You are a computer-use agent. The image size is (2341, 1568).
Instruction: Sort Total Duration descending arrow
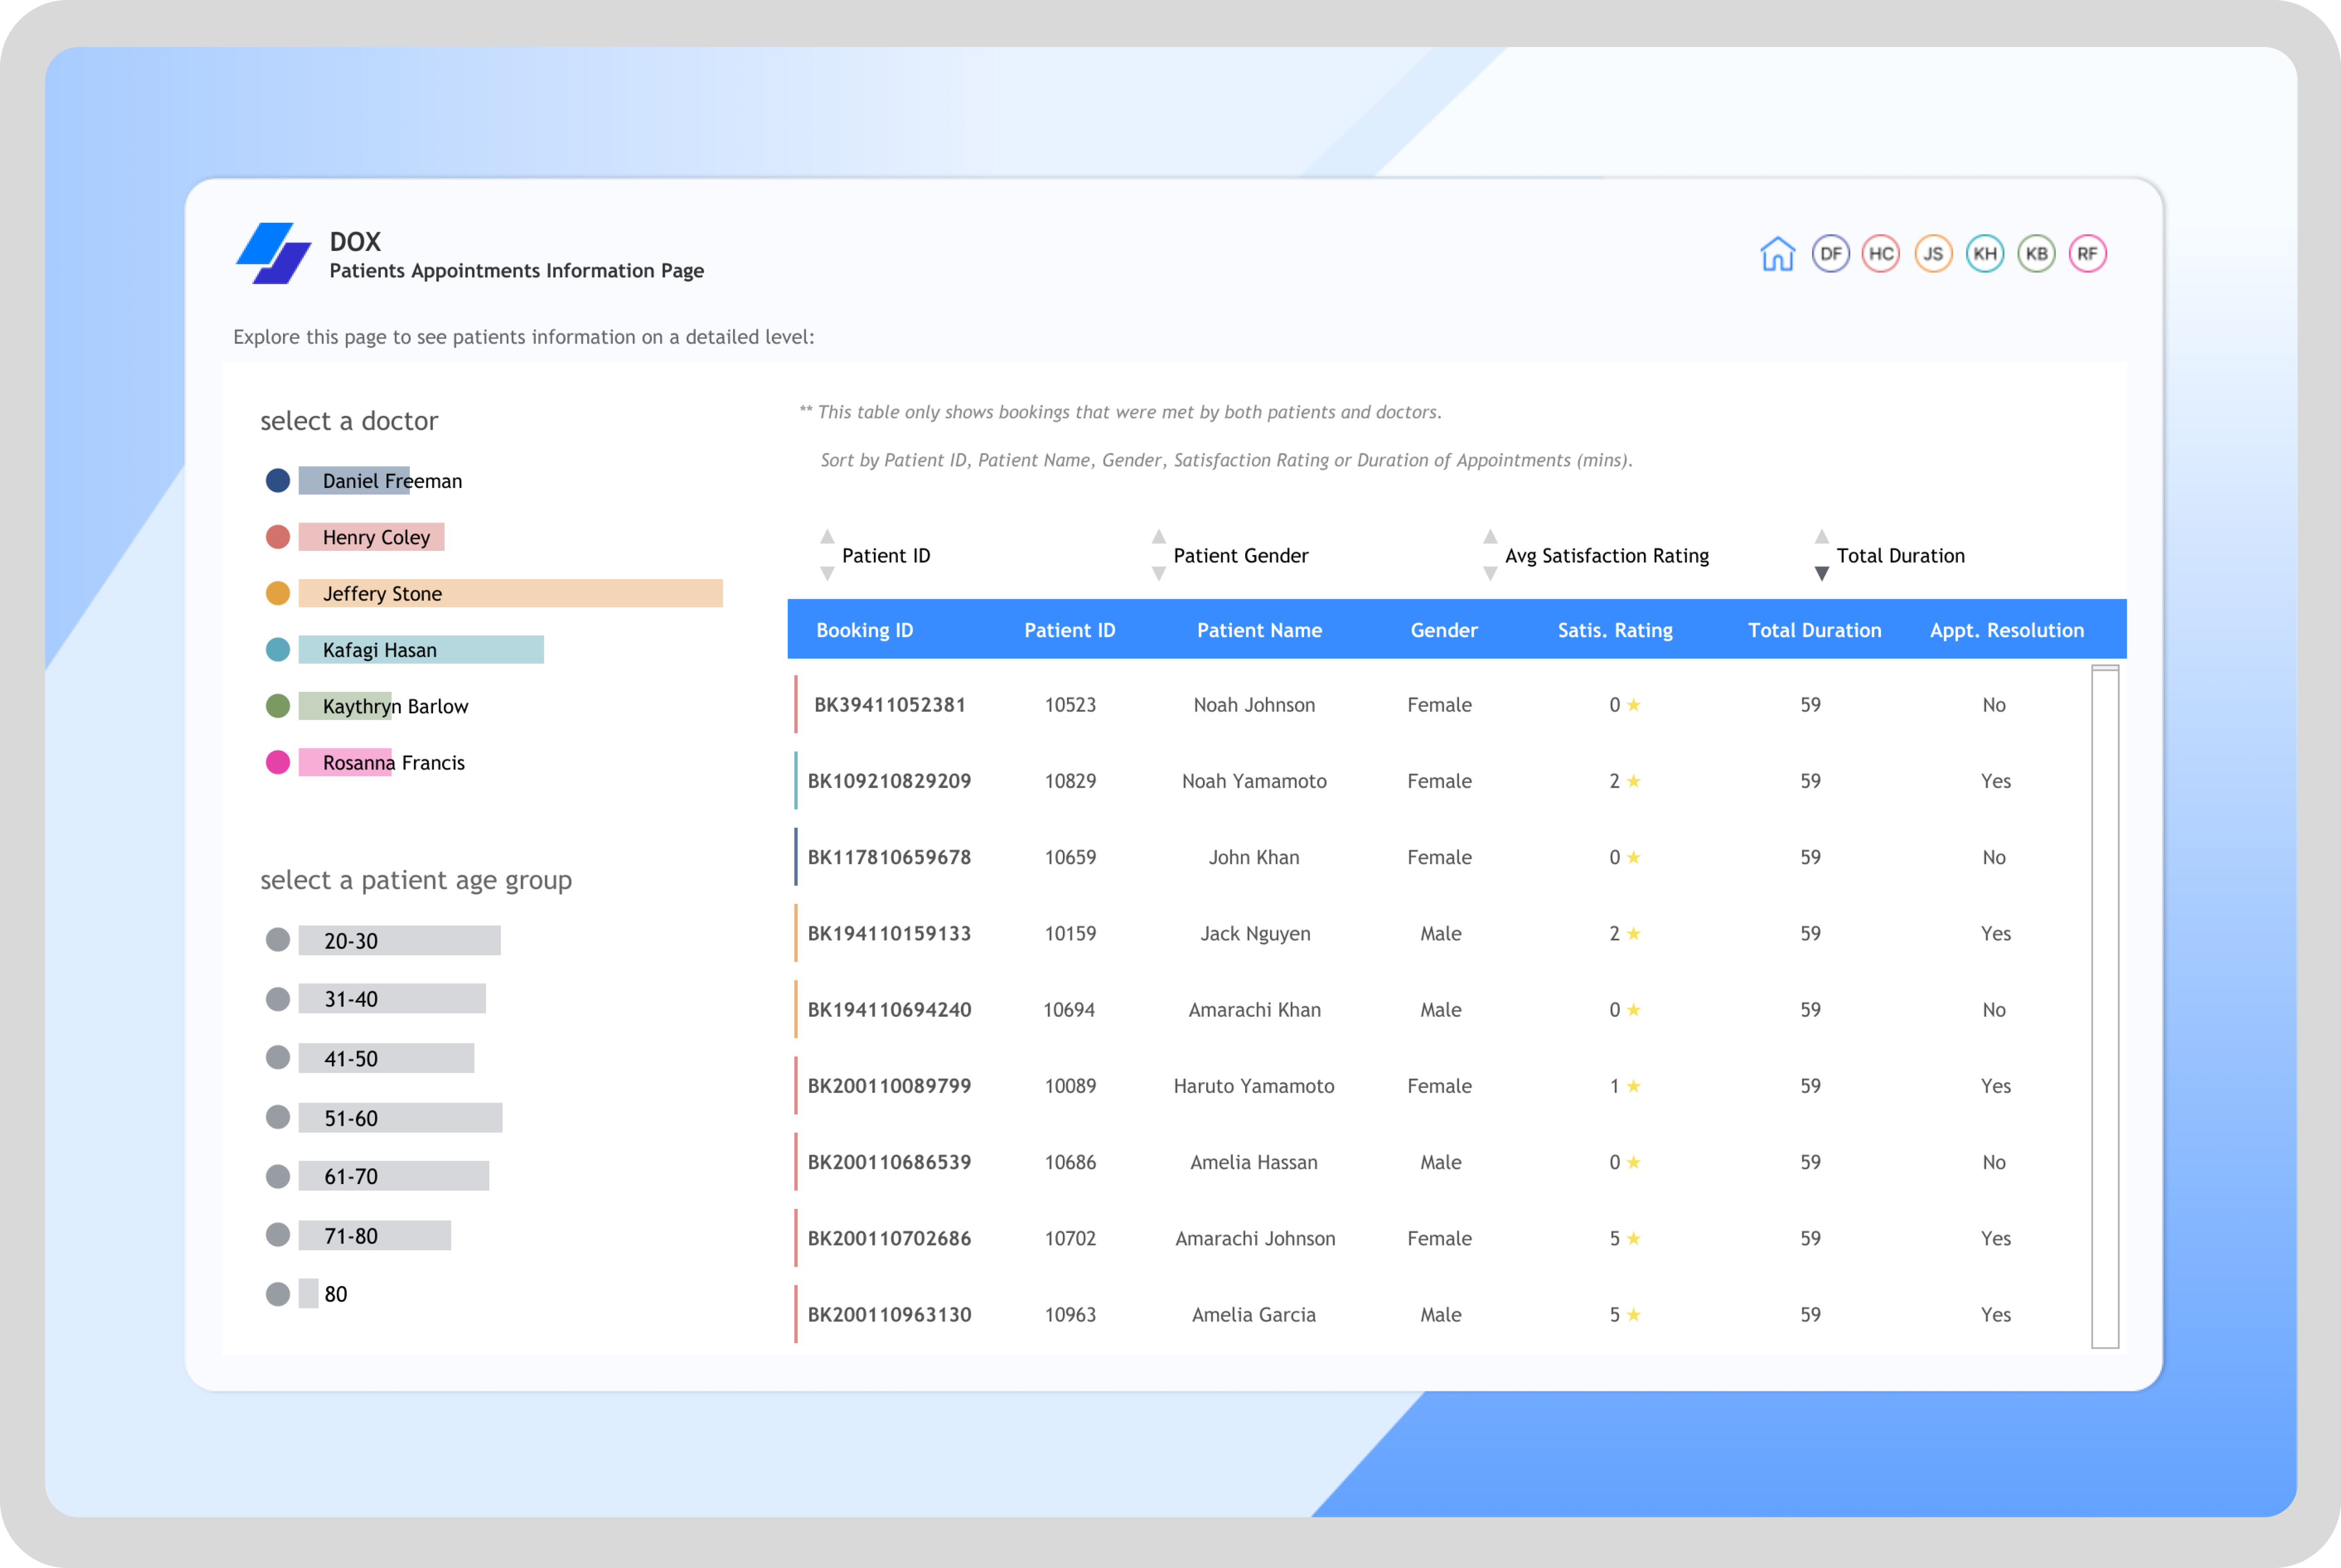click(x=1821, y=573)
